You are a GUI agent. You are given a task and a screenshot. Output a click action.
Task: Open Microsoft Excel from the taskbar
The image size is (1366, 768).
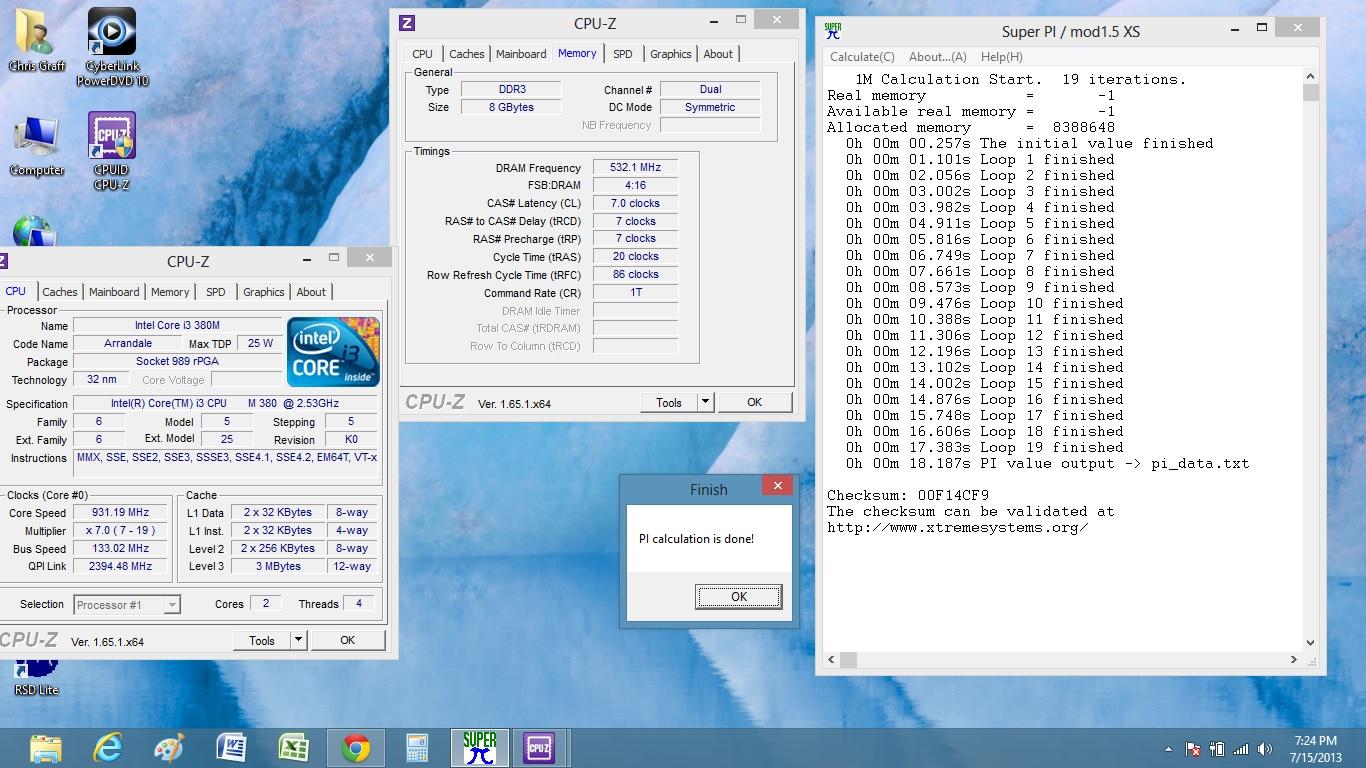tap(293, 748)
